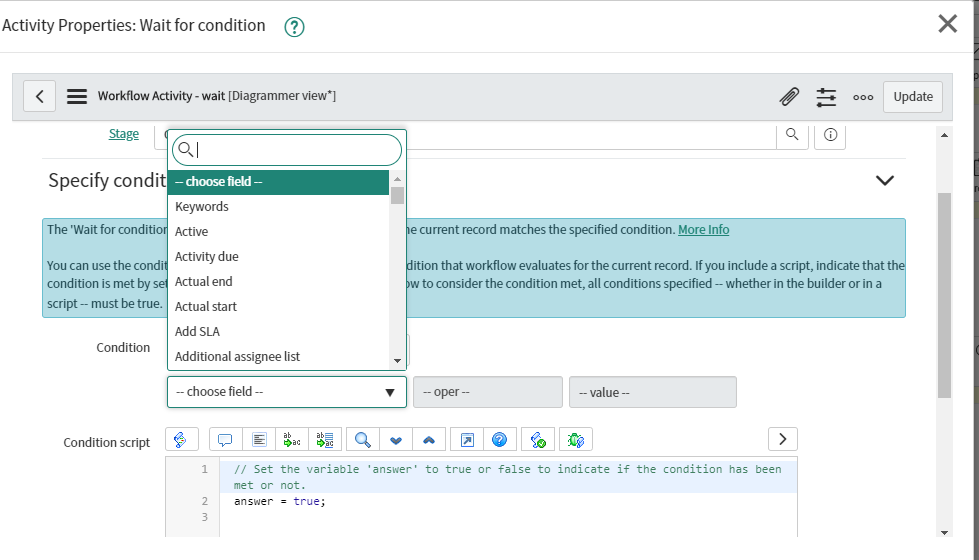Expand script side panel right chevron

pyautogui.click(x=782, y=440)
